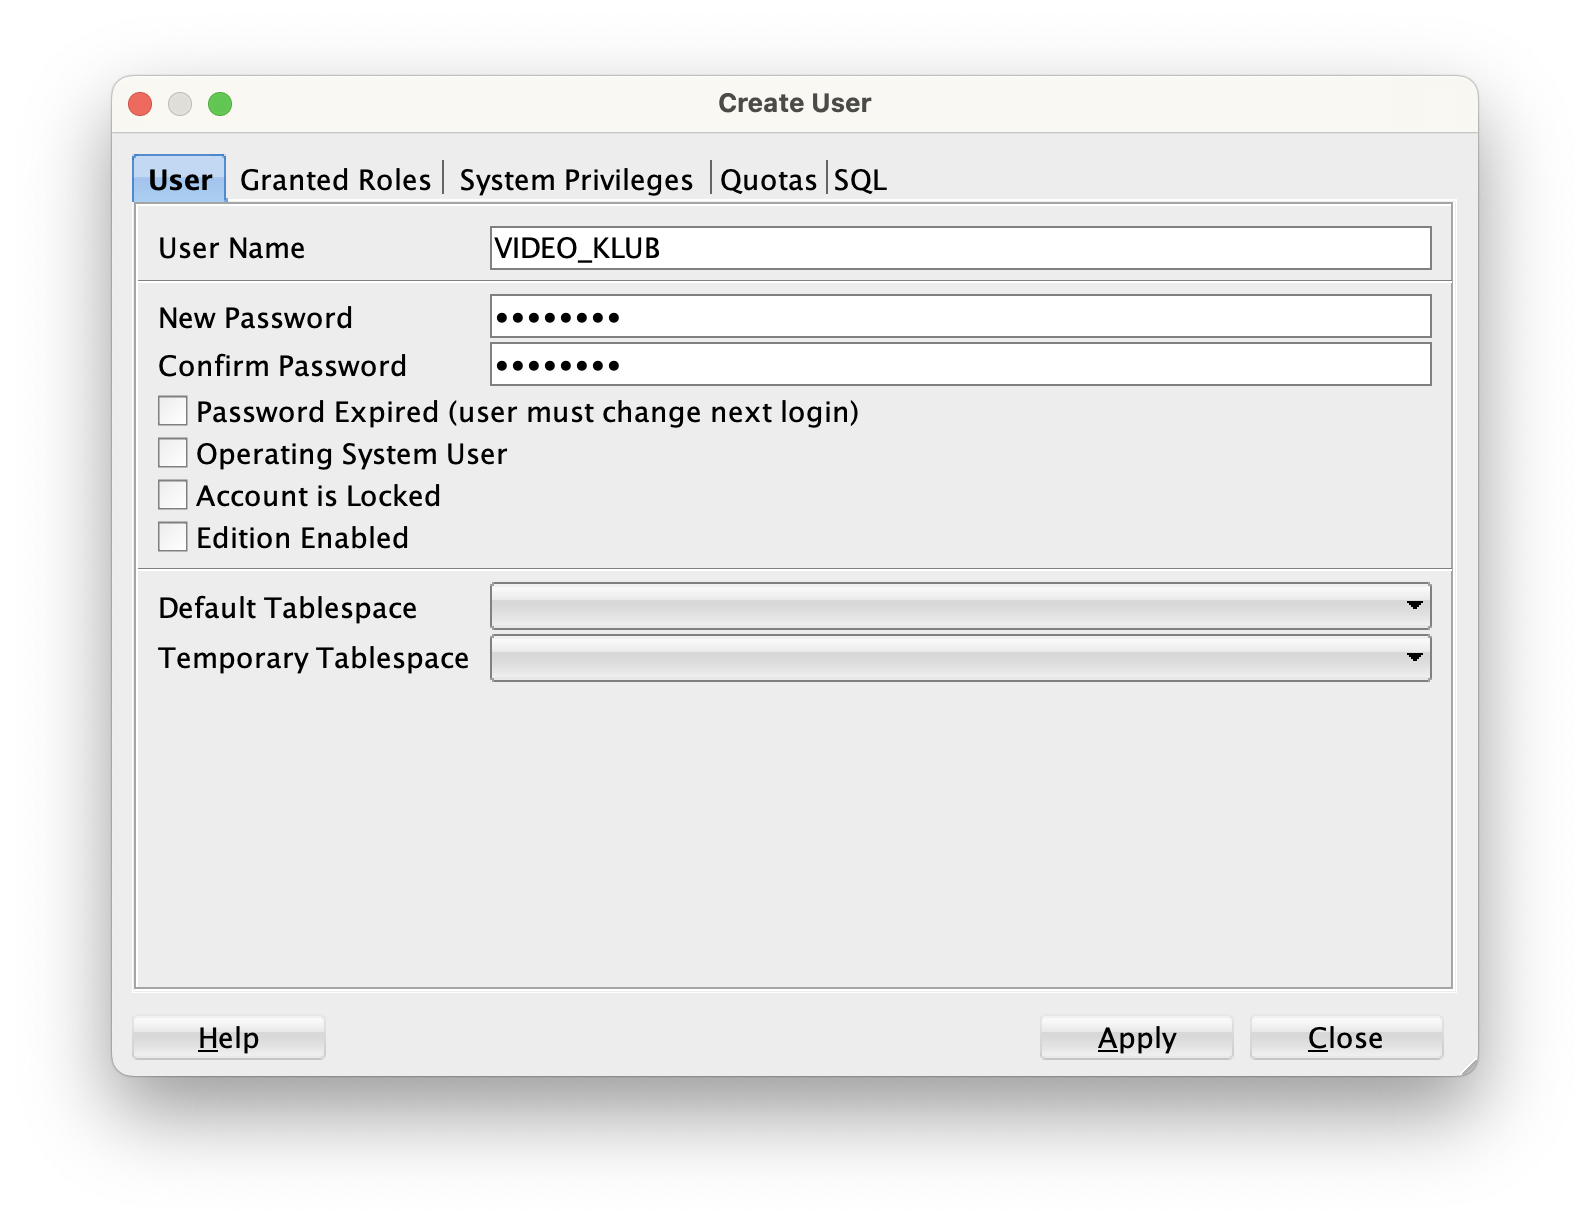This screenshot has width=1590, height=1224.
Task: Tick the Account is Locked checkbox
Action: coord(173,496)
